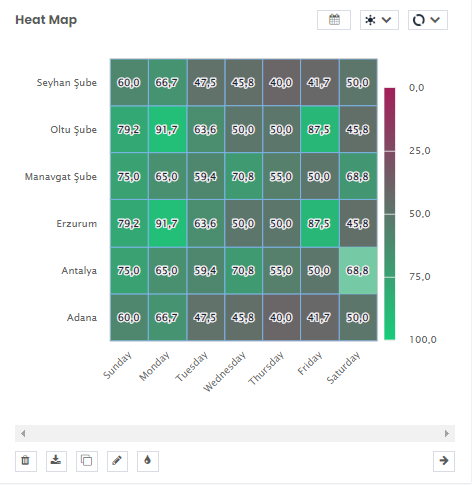Click the legend value 0,0
472x485 pixels.
pos(417,88)
